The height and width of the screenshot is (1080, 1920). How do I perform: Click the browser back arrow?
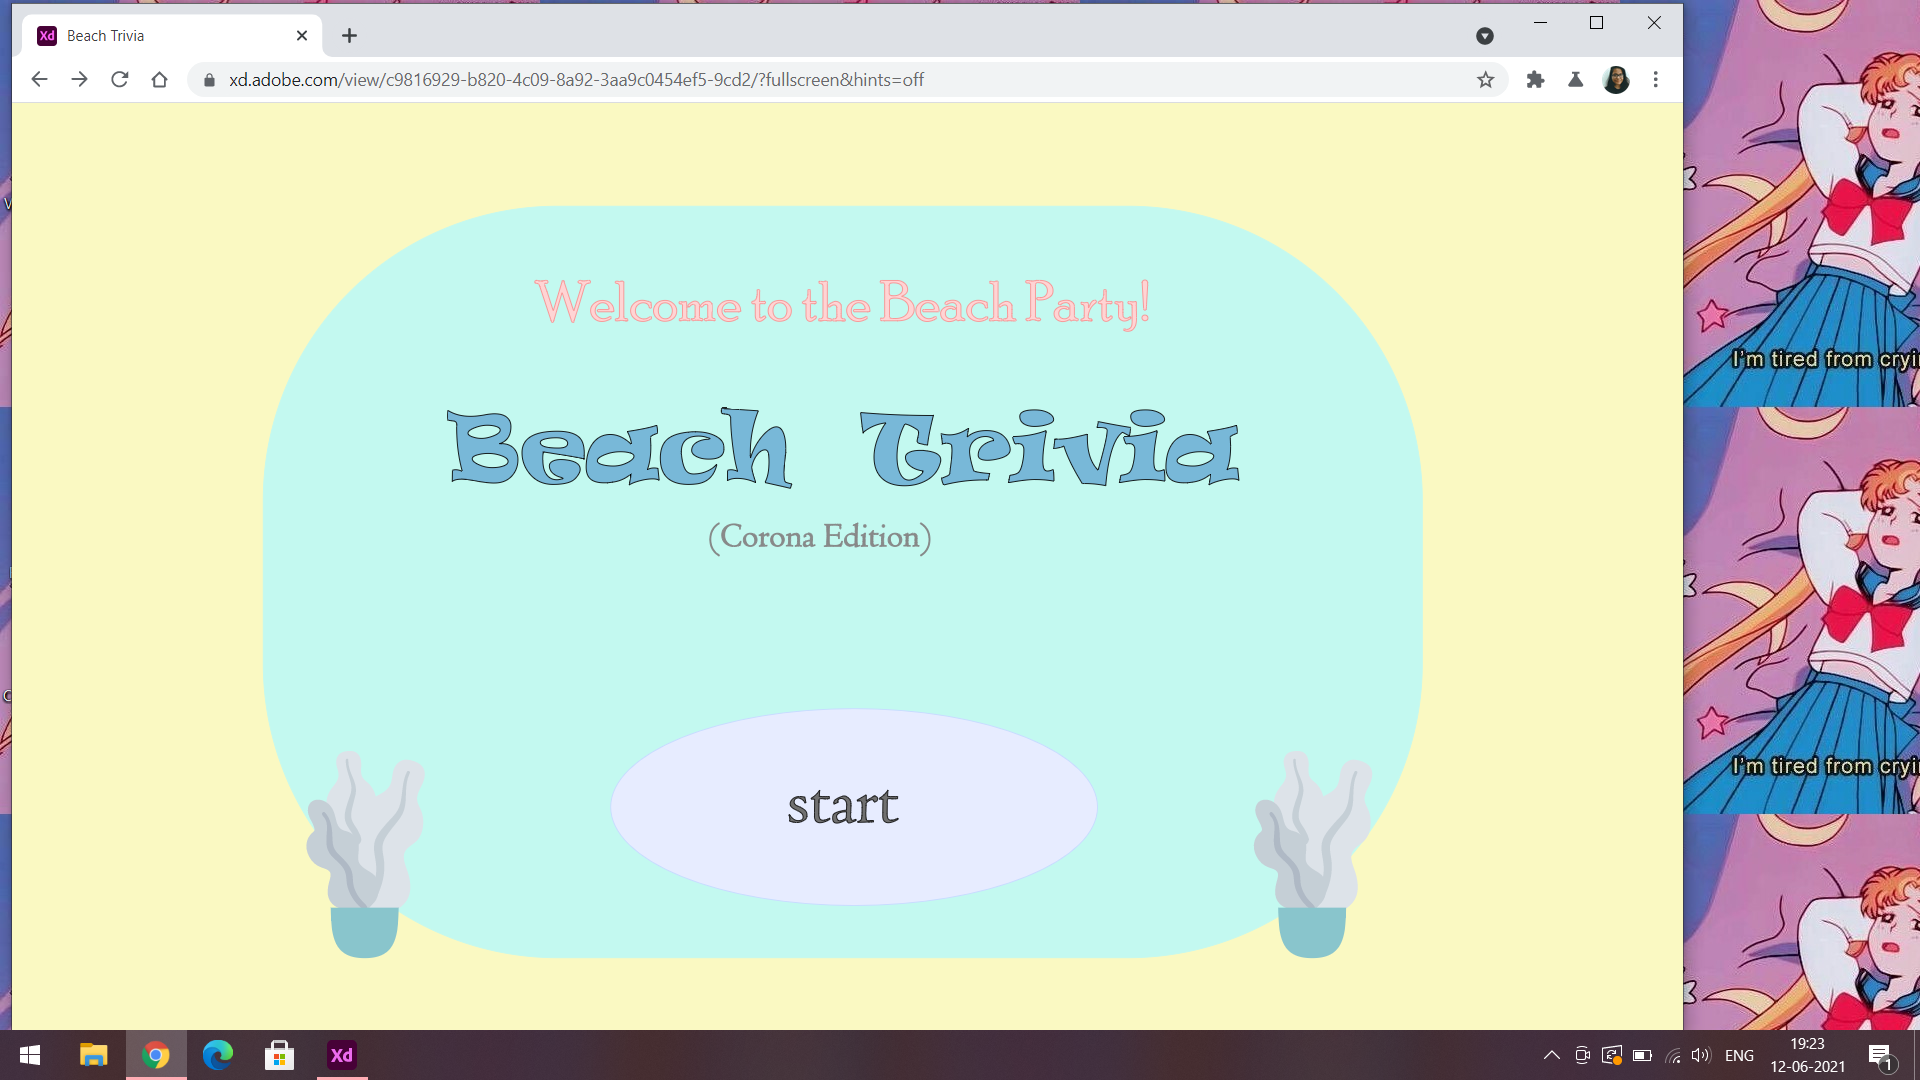pos(39,79)
